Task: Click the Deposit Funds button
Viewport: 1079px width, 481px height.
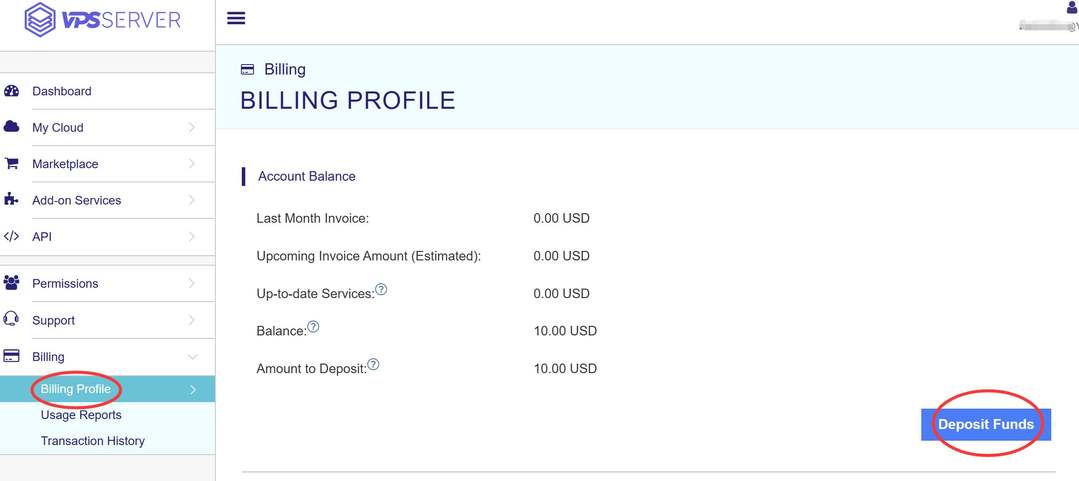Action: pos(986,425)
